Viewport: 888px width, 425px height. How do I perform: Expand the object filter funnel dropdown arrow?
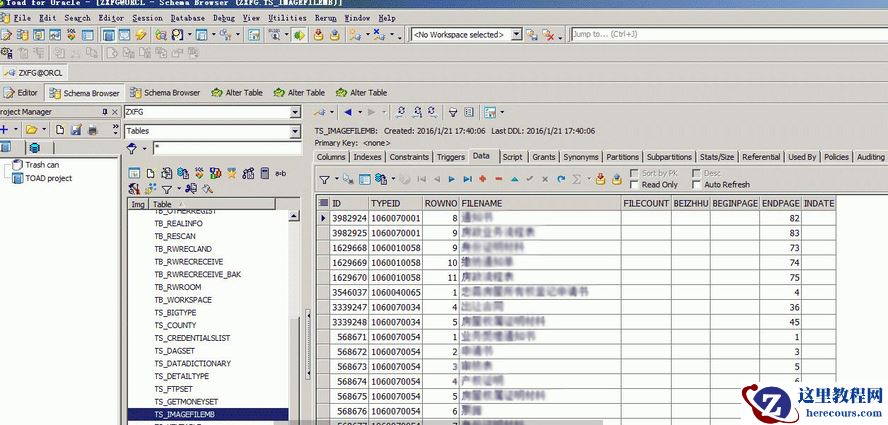144,149
